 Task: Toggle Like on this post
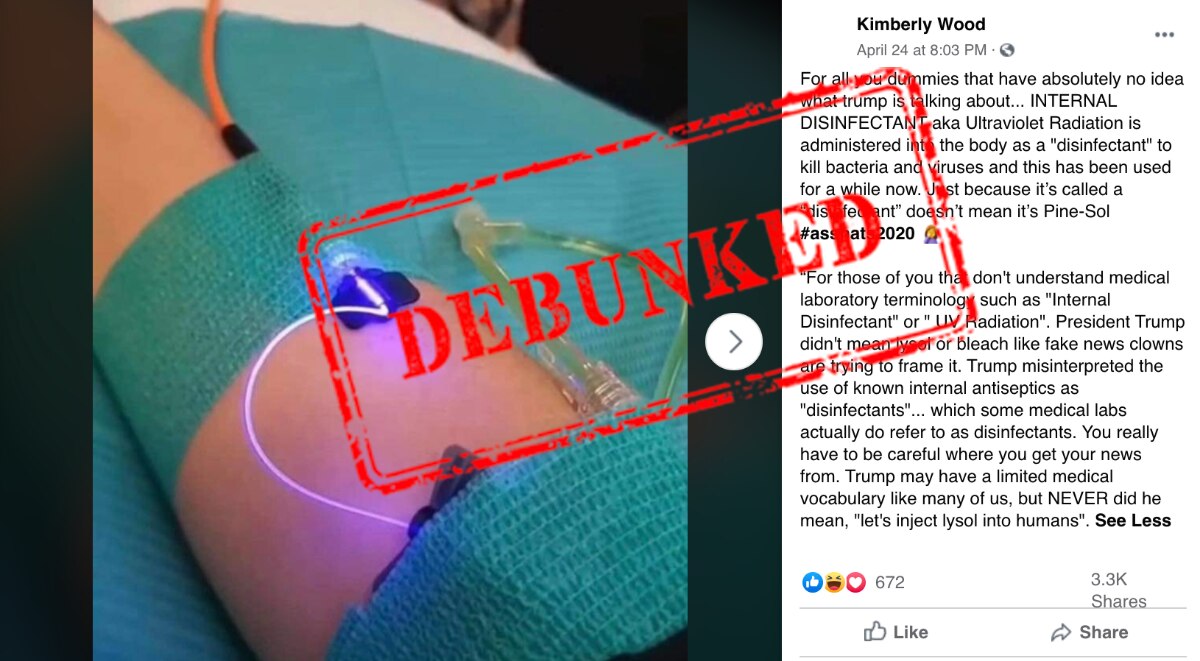tap(896, 632)
